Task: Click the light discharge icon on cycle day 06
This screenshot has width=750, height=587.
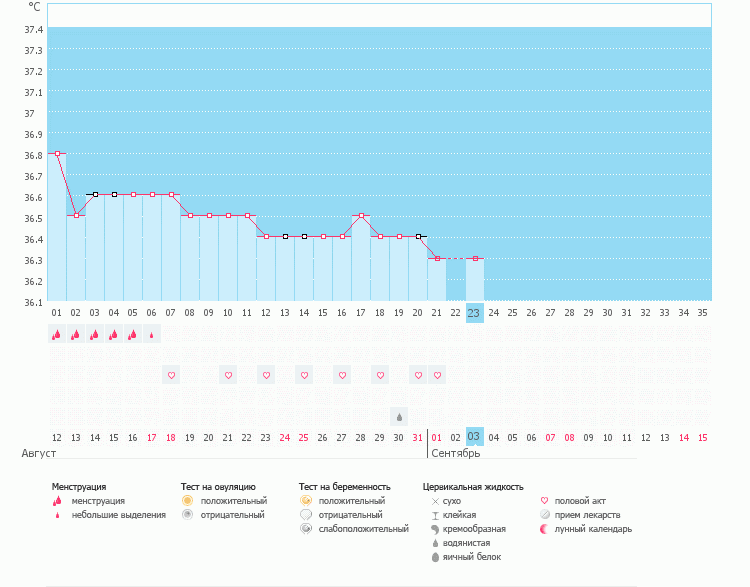Action: coord(152,335)
